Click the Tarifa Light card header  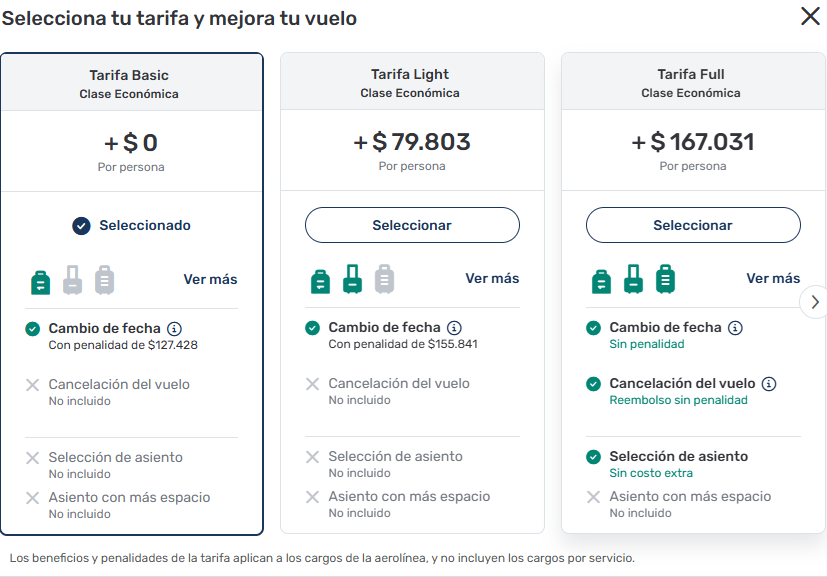pos(412,83)
